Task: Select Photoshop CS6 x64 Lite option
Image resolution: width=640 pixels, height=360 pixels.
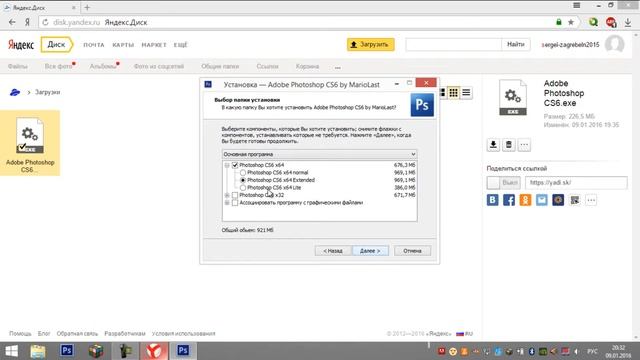Action: tap(243, 188)
